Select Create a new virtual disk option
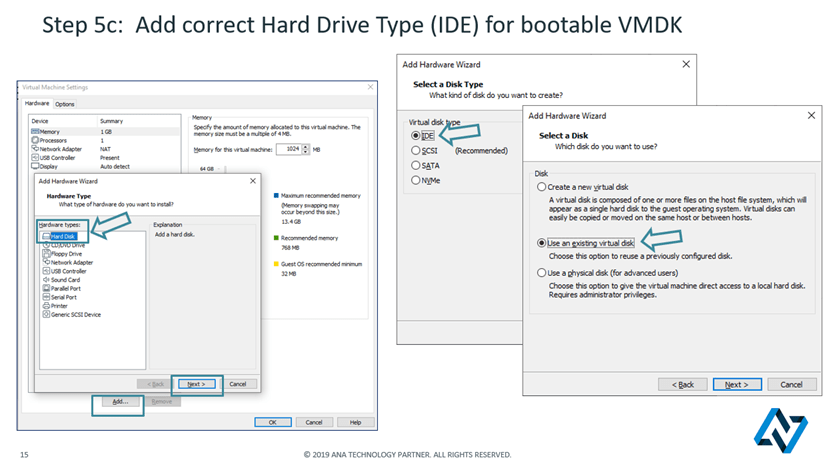827x462 pixels. pyautogui.click(x=543, y=187)
